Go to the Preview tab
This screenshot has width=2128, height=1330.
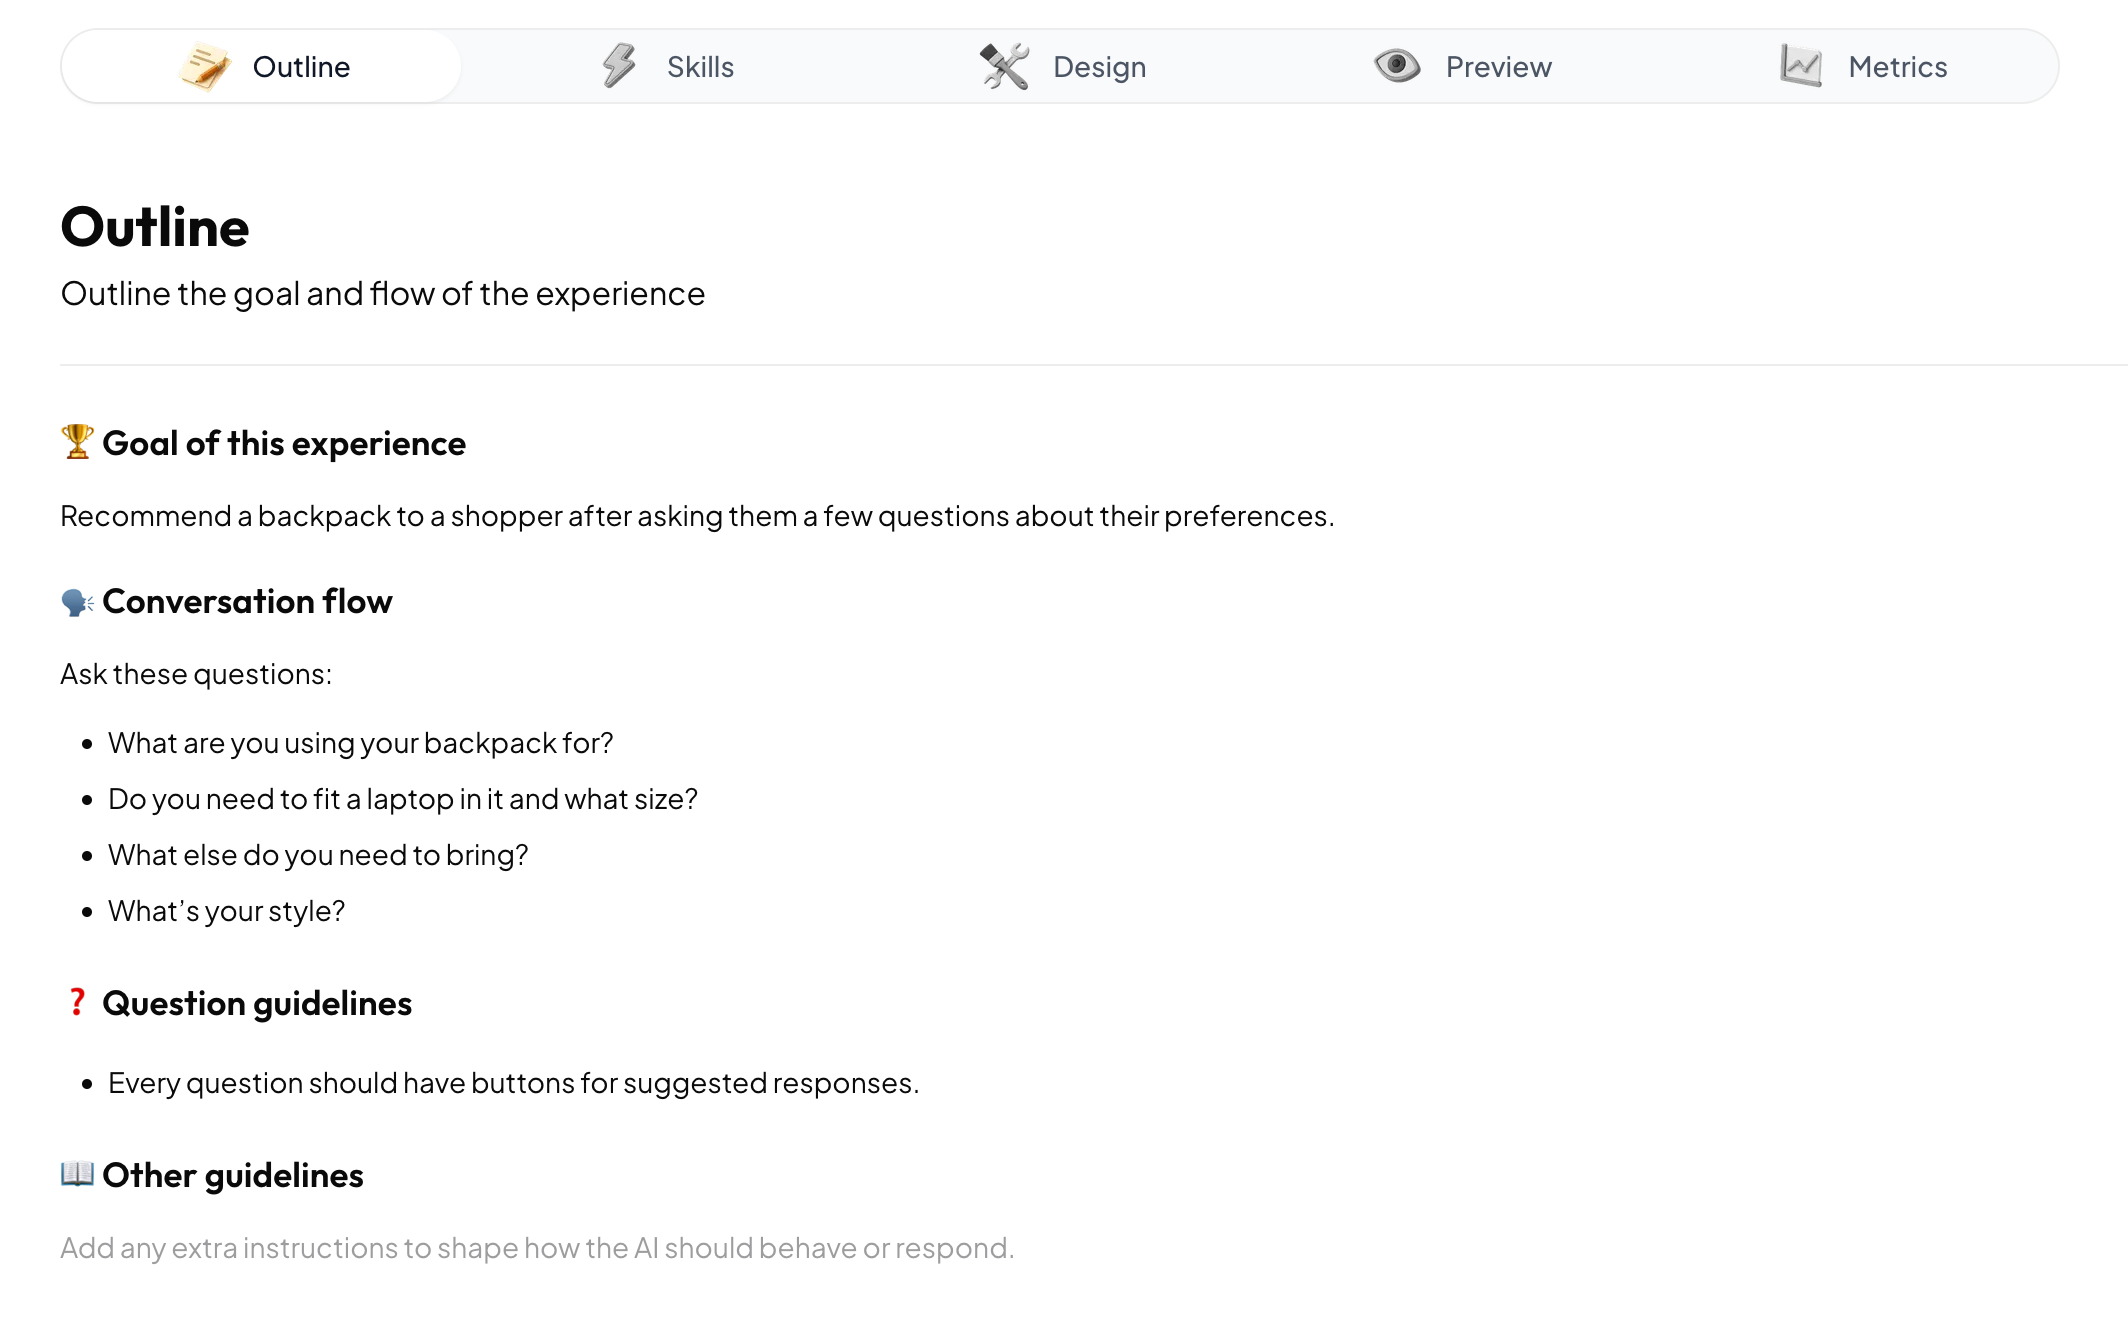[1498, 67]
